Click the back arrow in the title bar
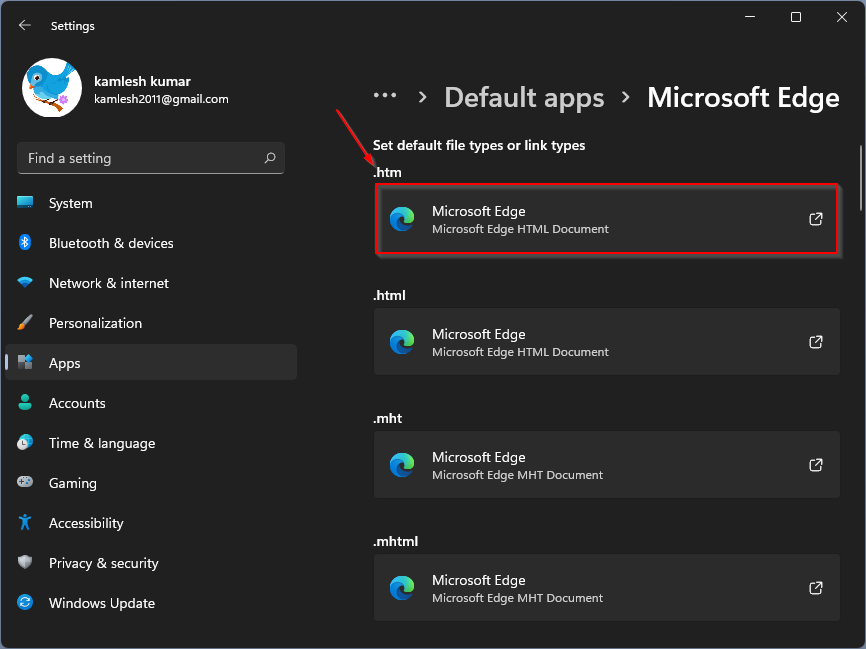This screenshot has width=866, height=649. [x=22, y=25]
